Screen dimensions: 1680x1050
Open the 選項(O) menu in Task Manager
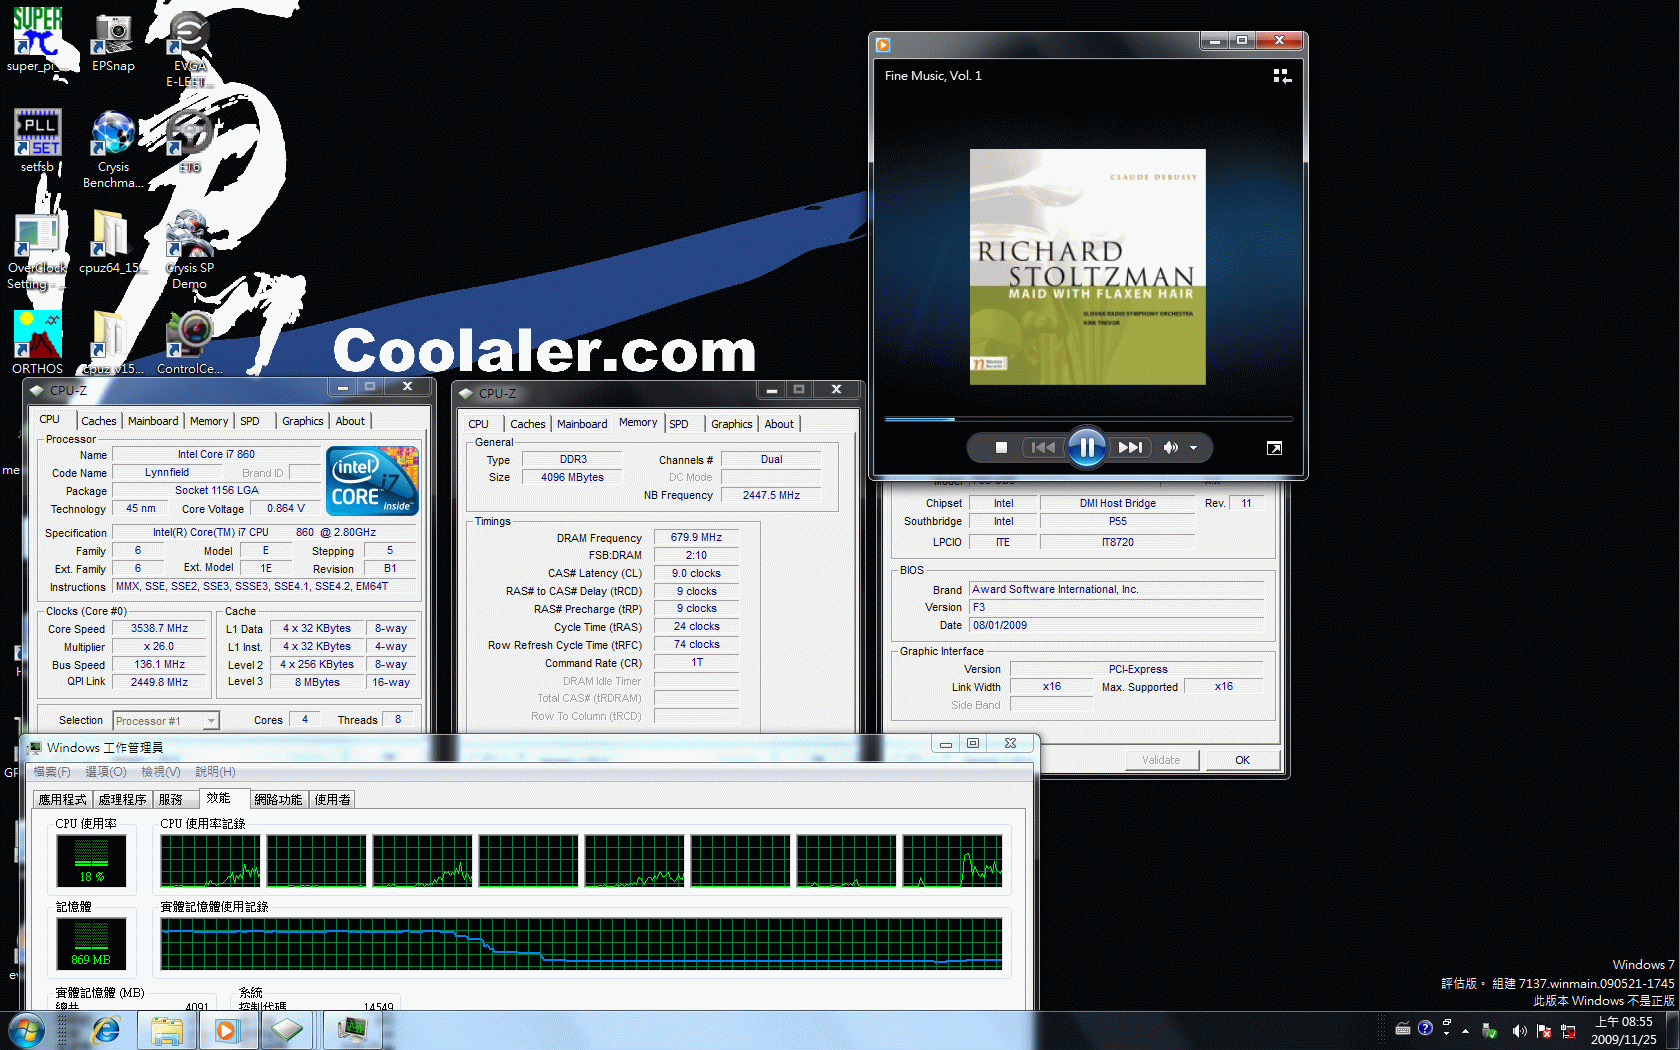(106, 772)
